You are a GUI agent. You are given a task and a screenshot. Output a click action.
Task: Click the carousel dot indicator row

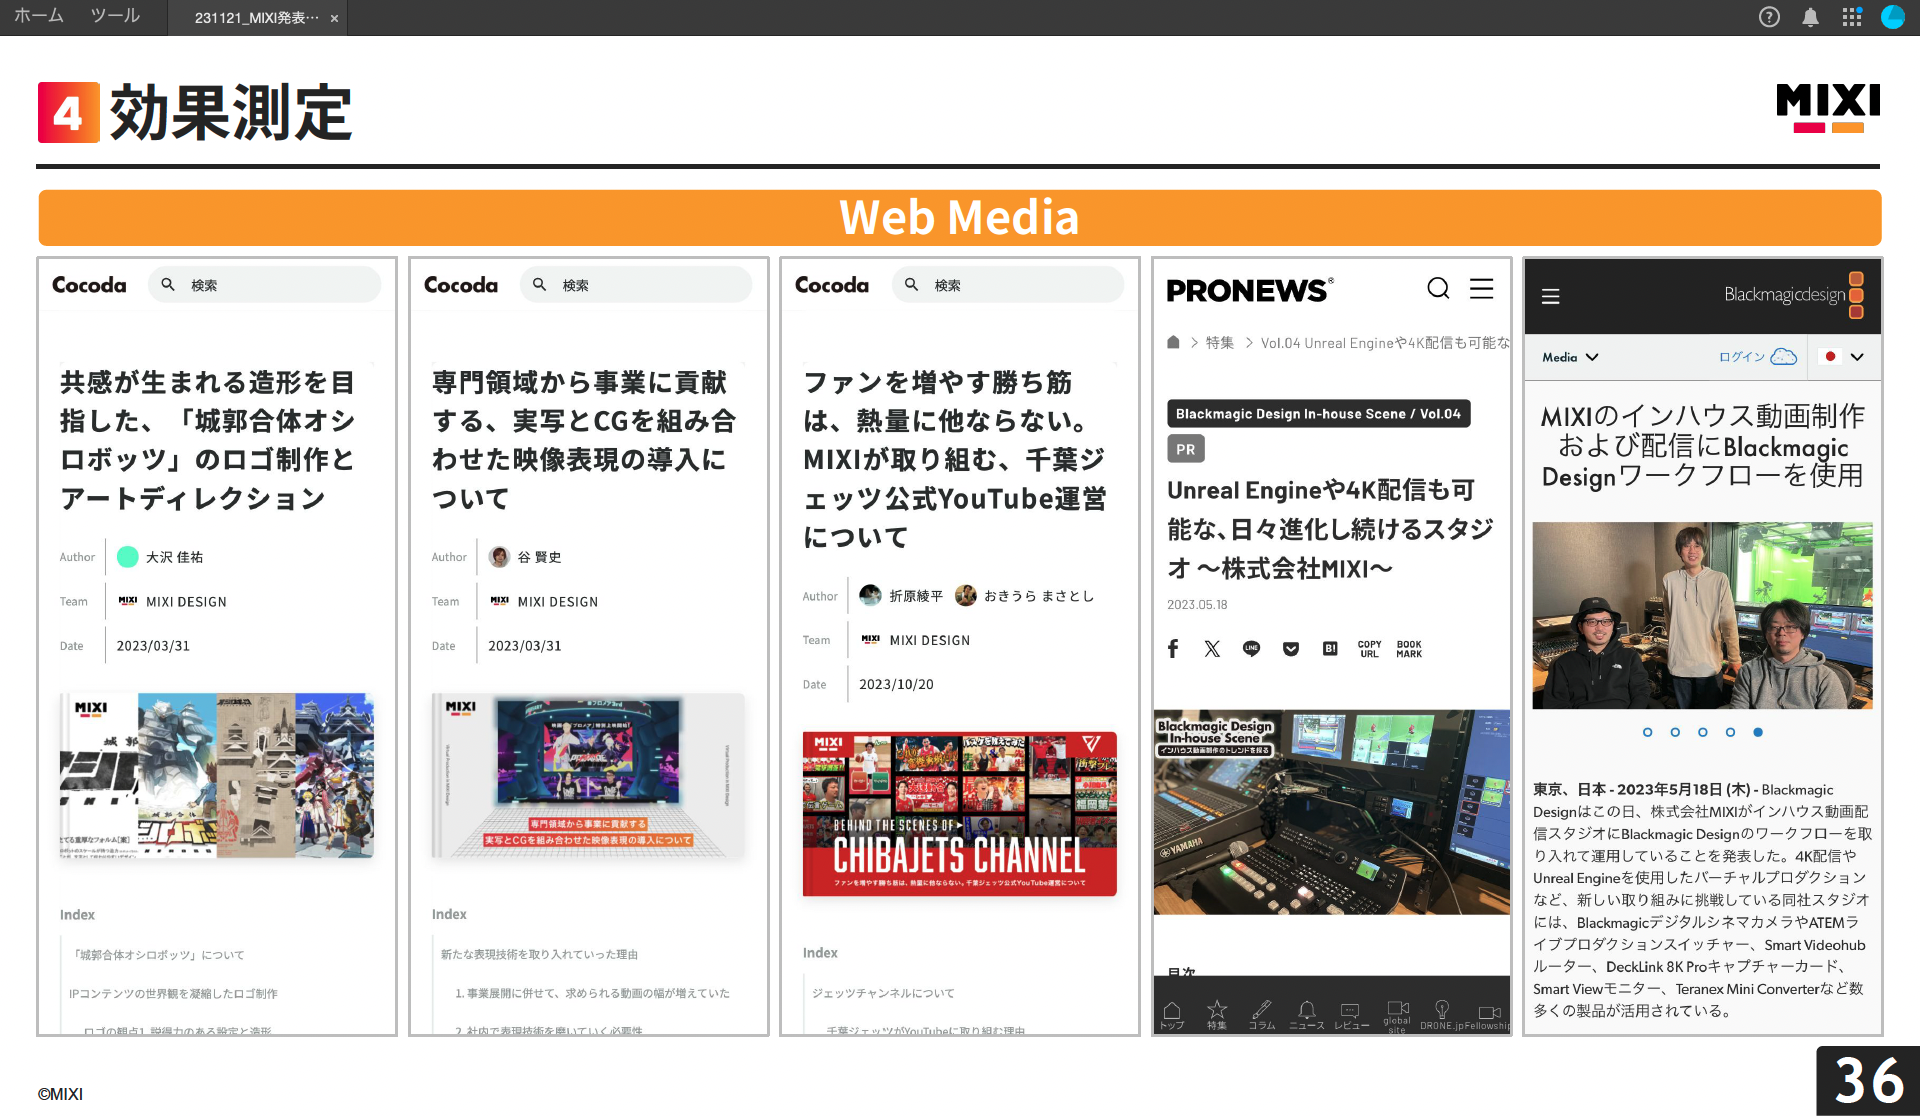pos(1702,732)
